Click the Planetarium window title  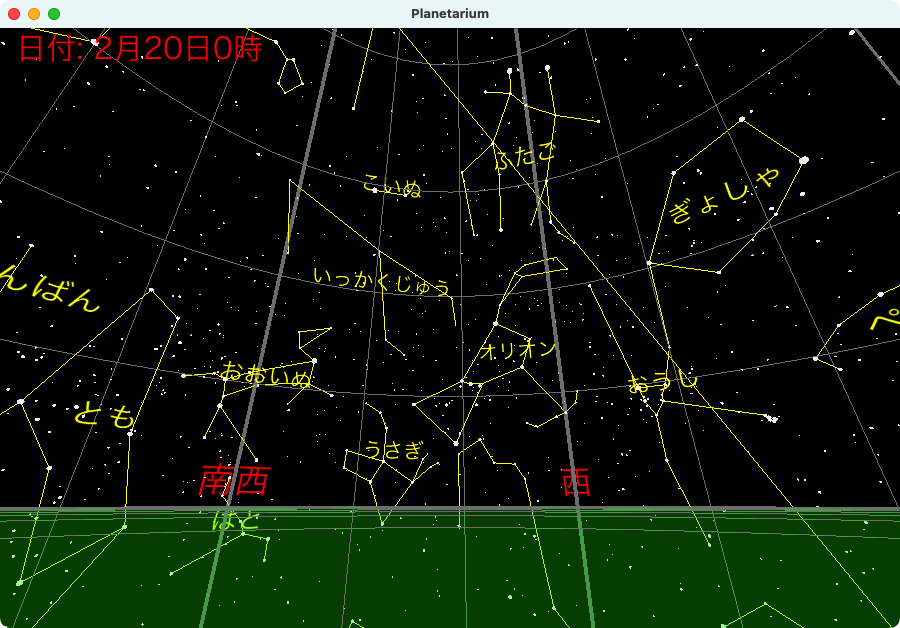point(449,13)
